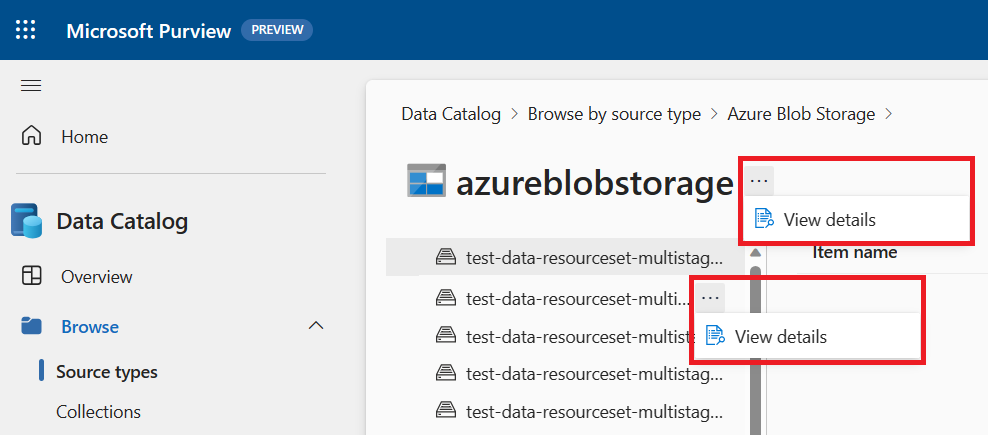
Task: Click the azureblobstorage storage icon
Action: (x=426, y=181)
